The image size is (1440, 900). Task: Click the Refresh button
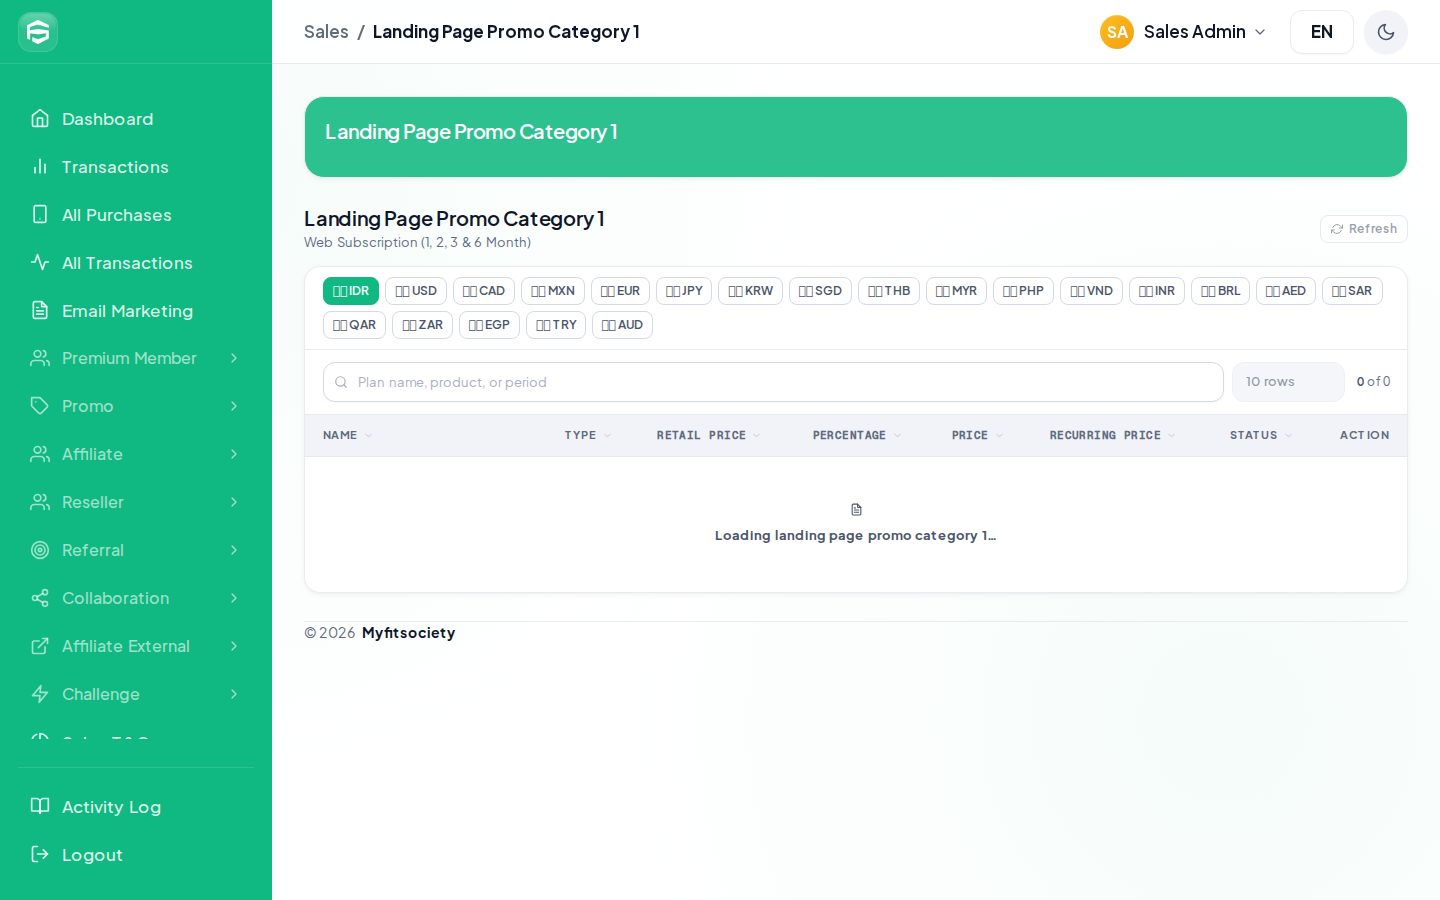[1364, 229]
